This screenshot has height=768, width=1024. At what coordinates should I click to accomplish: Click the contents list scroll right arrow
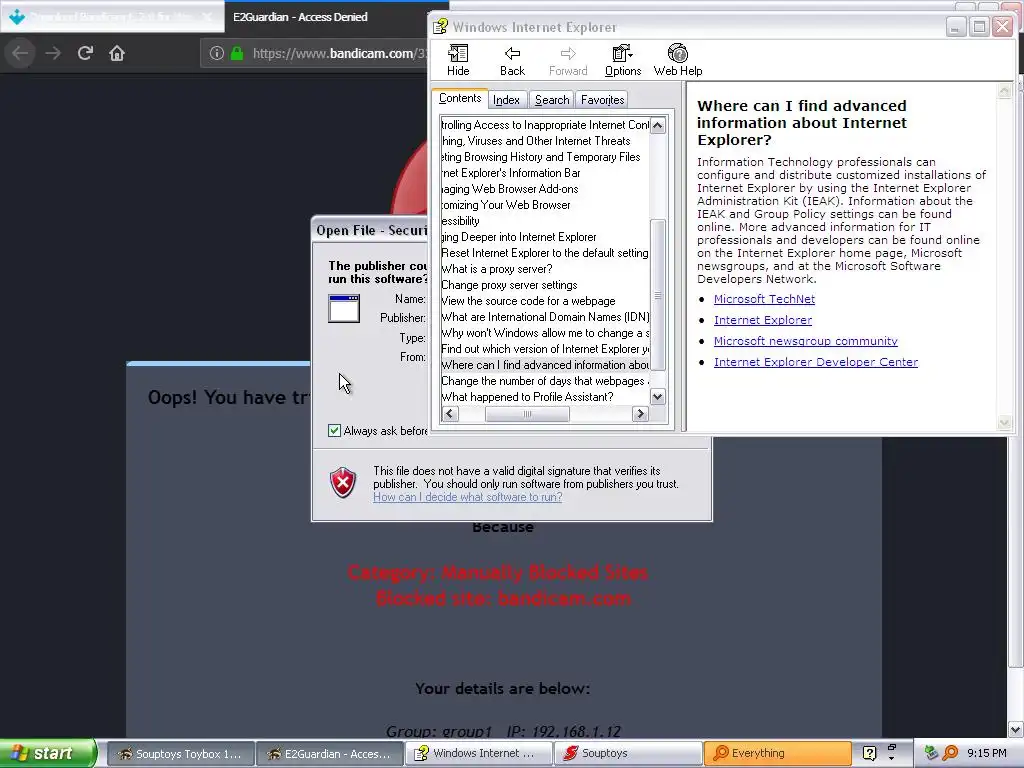641,413
